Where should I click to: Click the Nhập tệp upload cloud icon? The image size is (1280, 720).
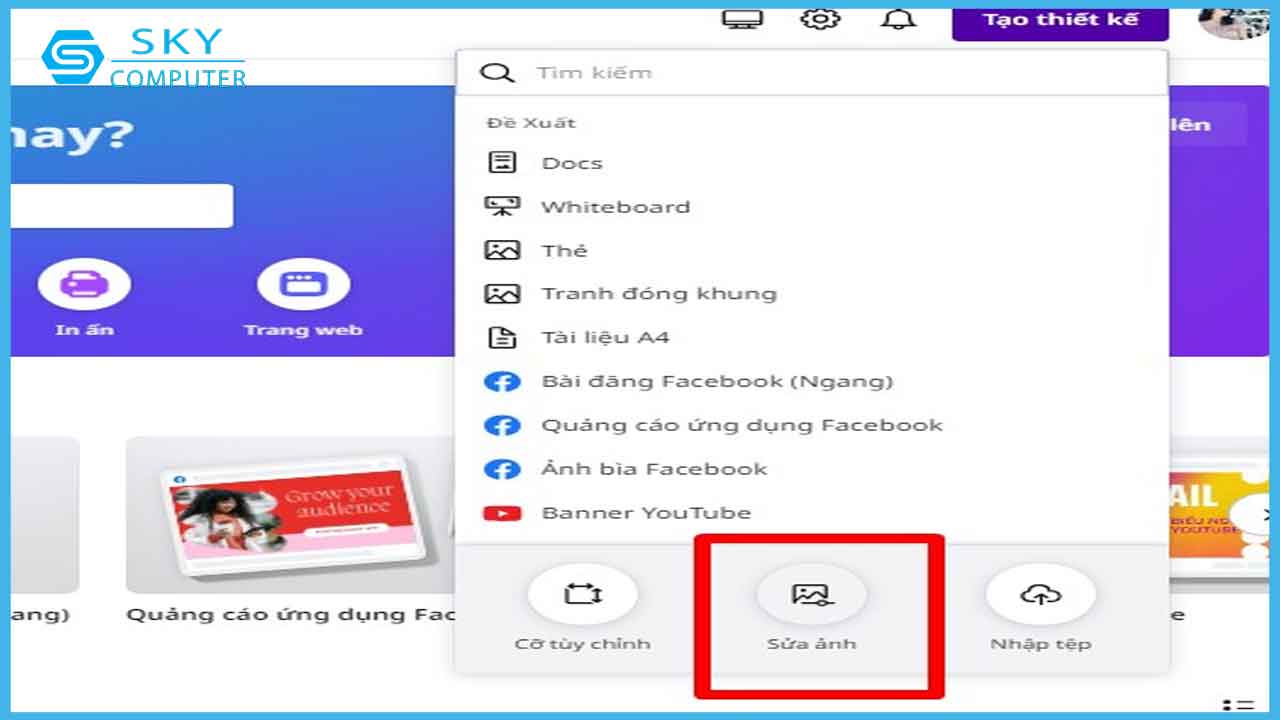pyautogui.click(x=1040, y=595)
